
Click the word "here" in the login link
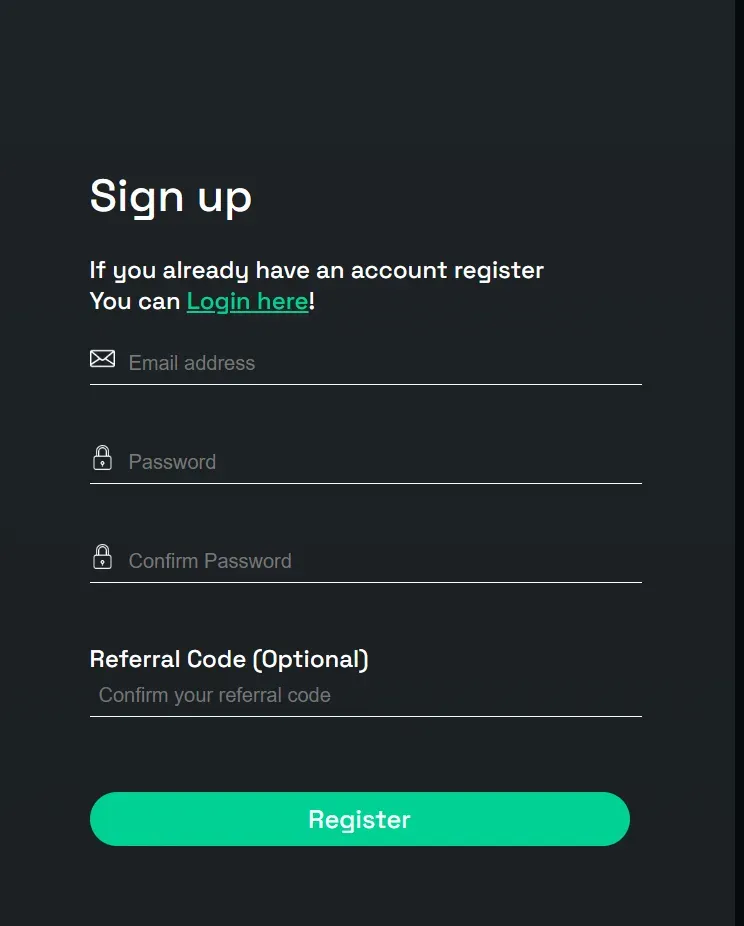[x=283, y=301]
